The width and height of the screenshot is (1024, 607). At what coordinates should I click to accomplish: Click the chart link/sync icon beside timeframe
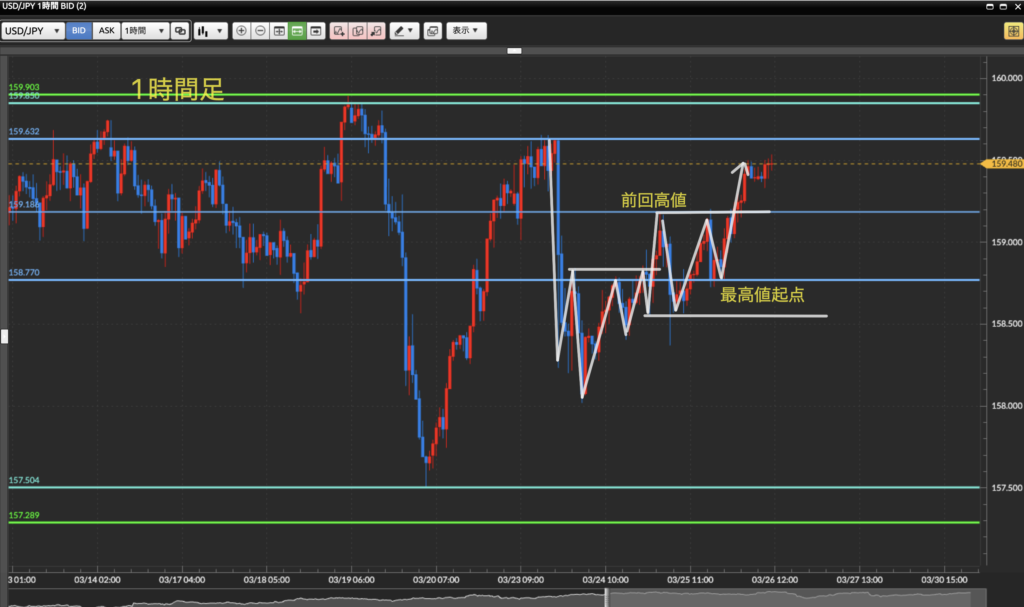tap(180, 31)
